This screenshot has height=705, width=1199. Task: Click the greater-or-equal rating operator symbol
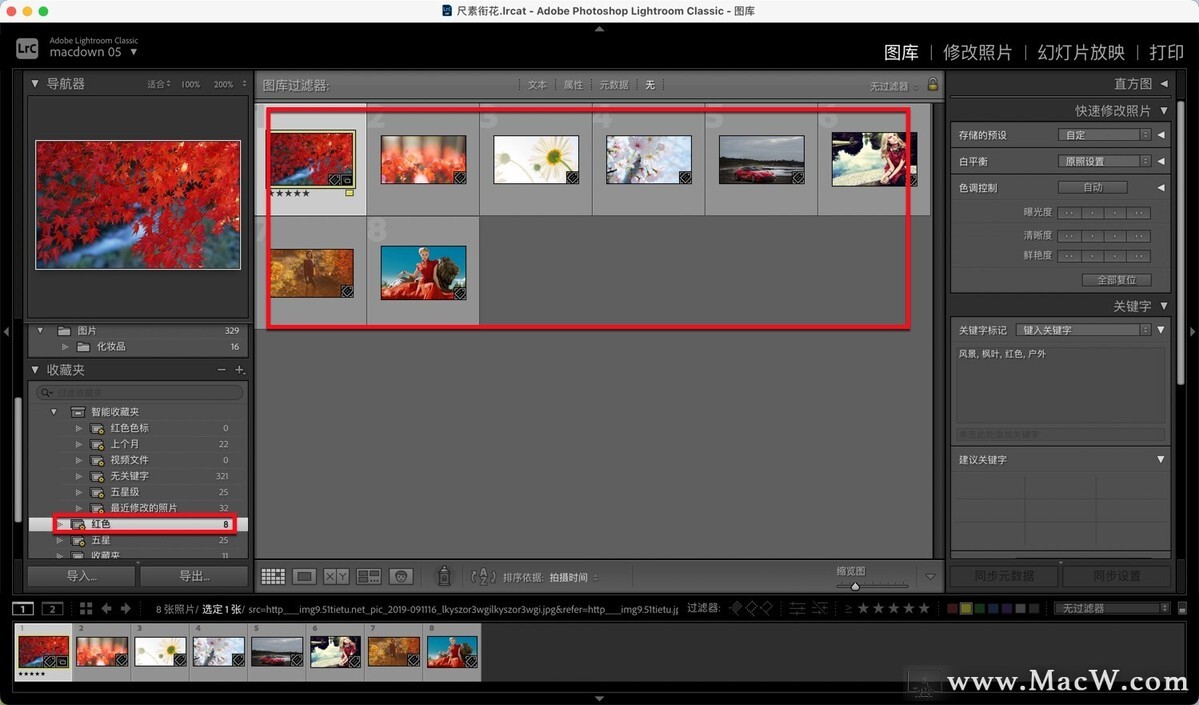click(848, 609)
